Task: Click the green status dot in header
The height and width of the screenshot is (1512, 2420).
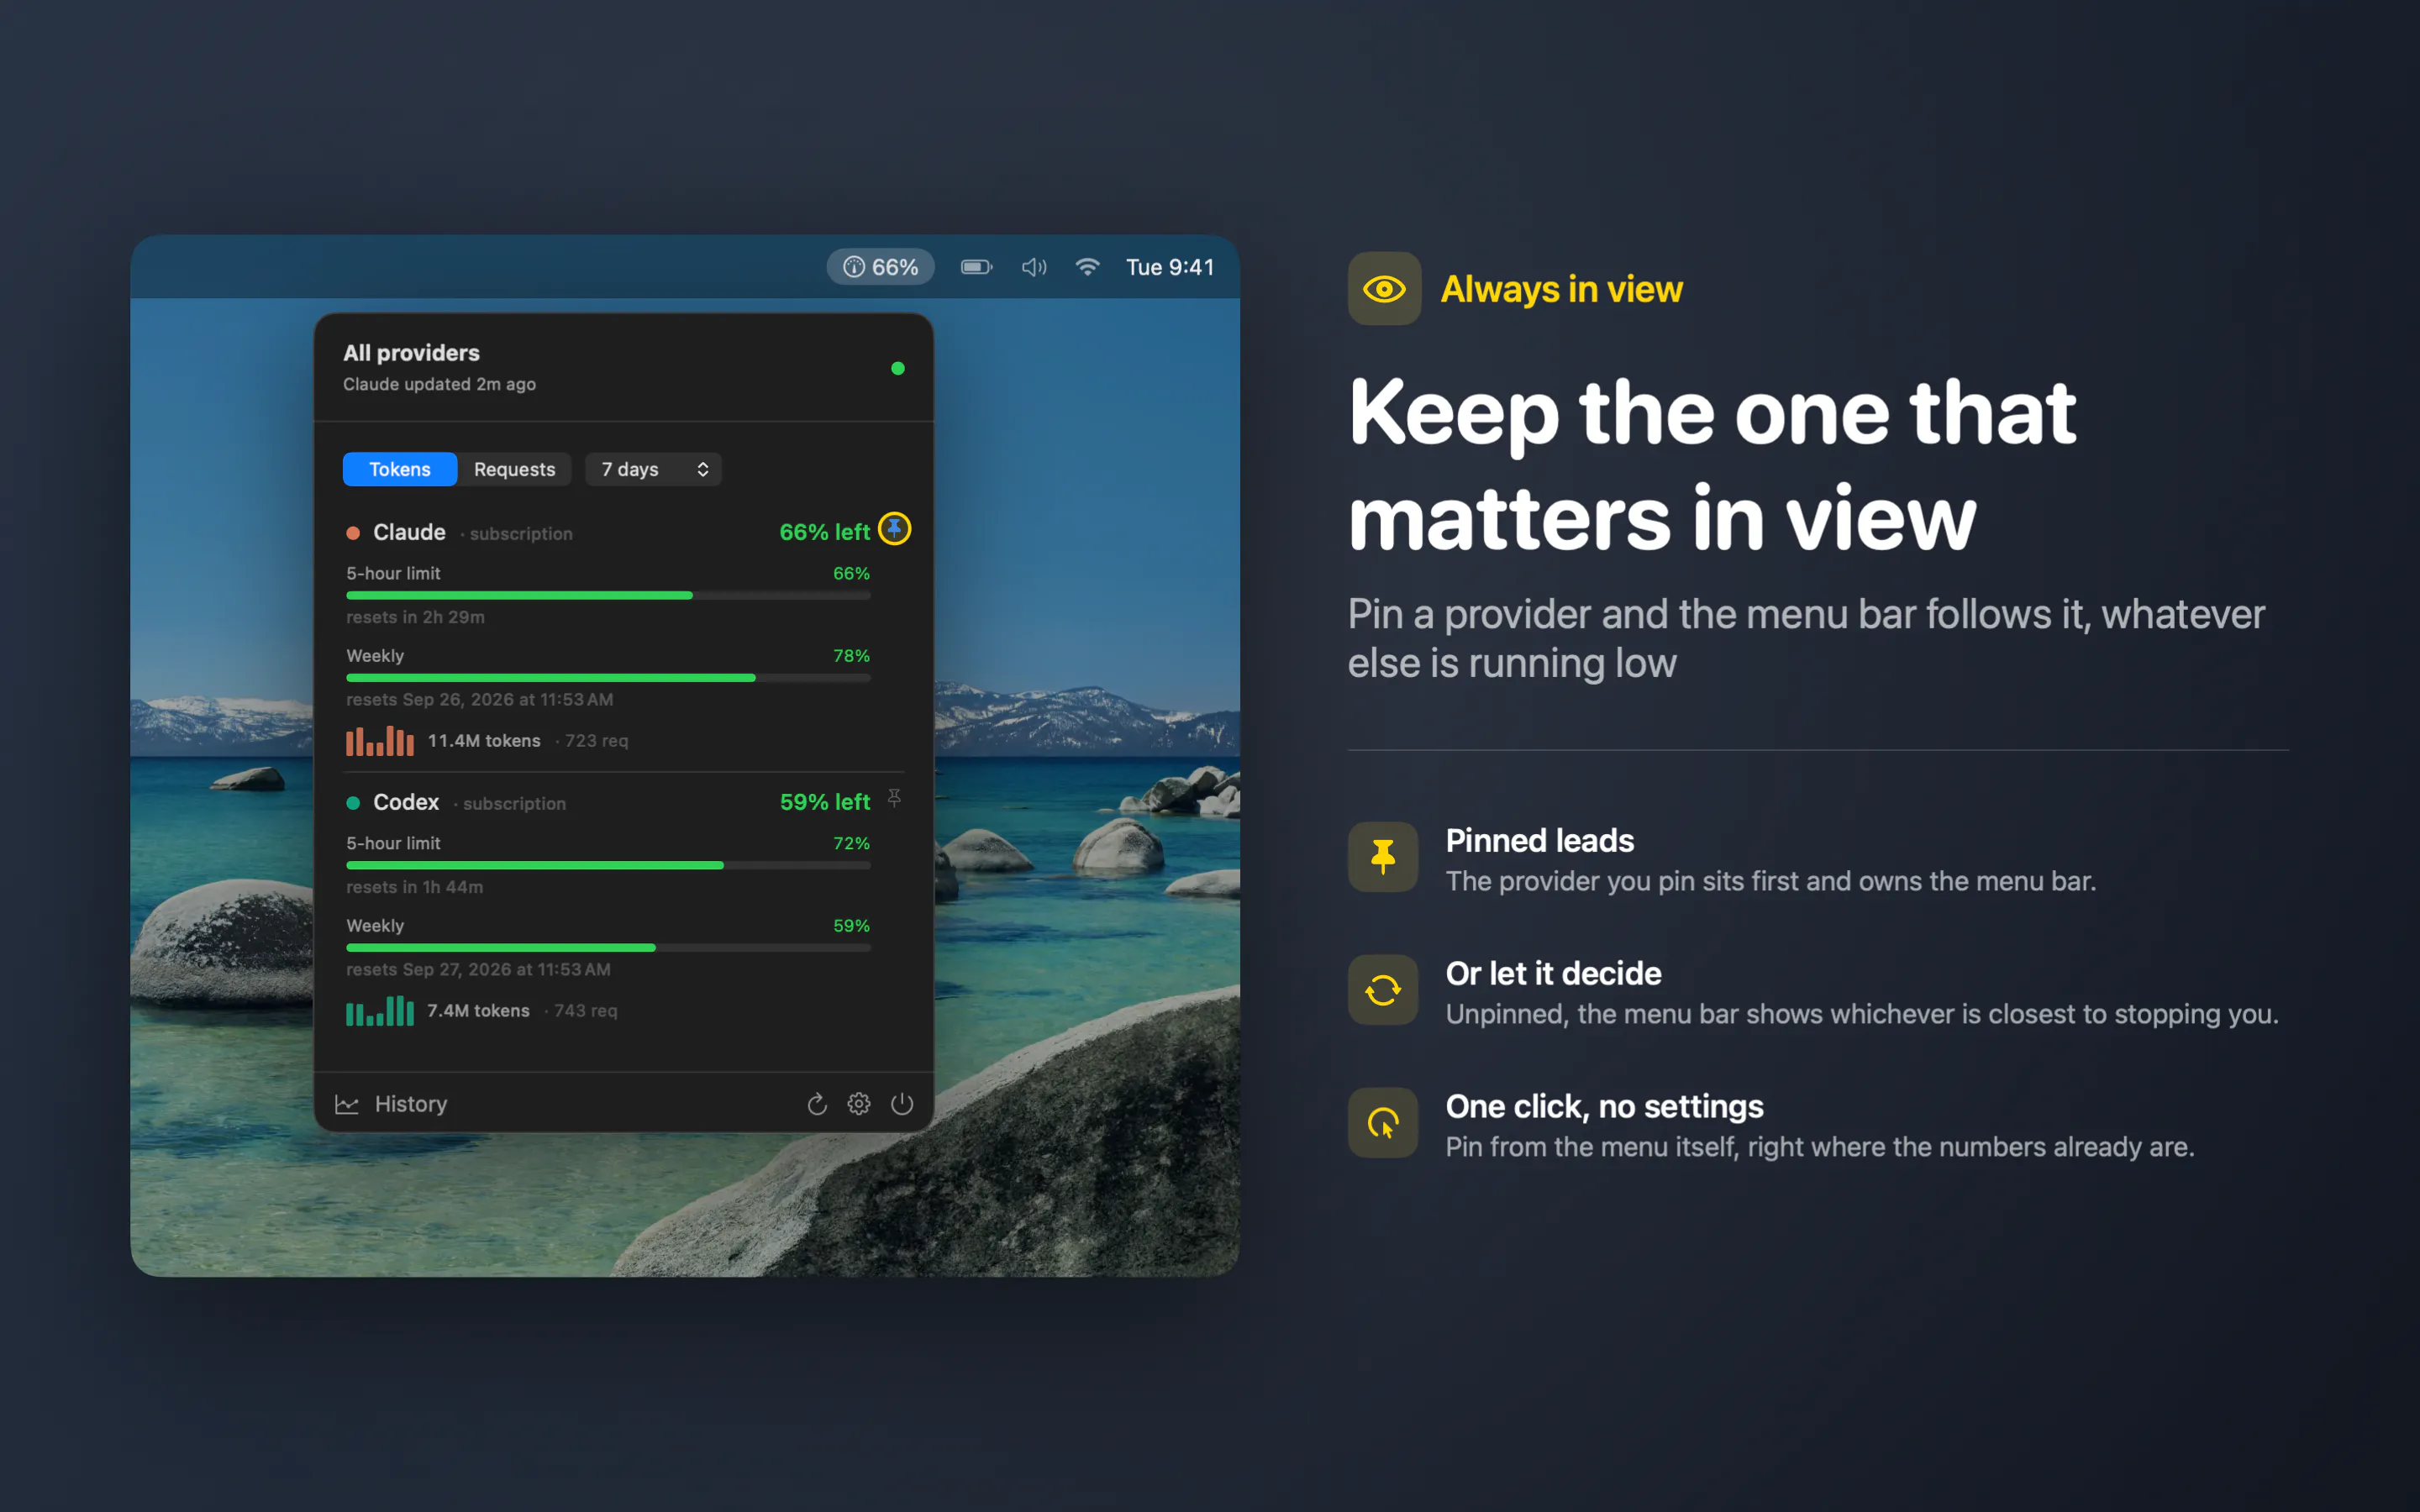Action: [898, 368]
